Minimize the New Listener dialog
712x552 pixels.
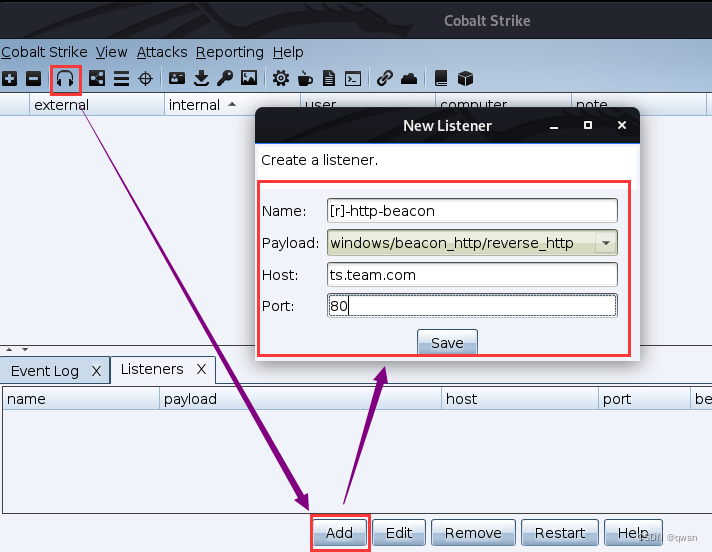pyautogui.click(x=554, y=126)
